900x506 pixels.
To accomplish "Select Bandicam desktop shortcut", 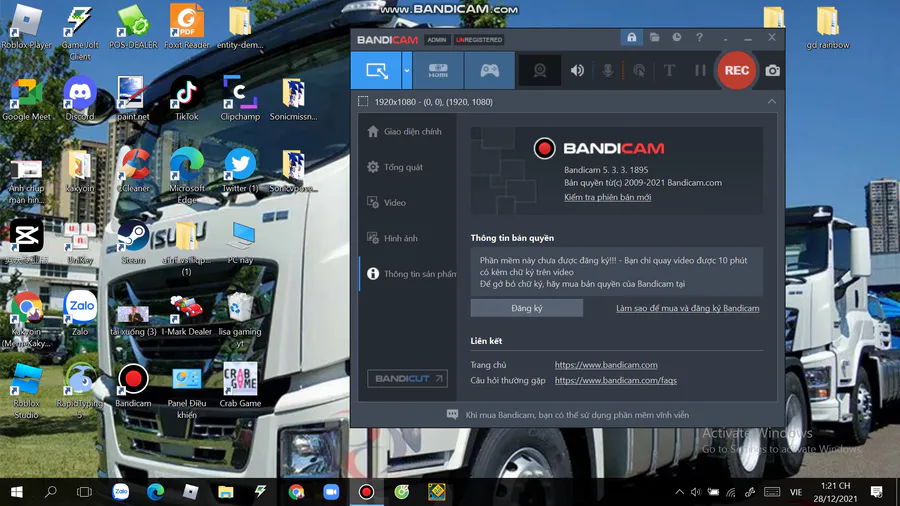I will point(133,386).
